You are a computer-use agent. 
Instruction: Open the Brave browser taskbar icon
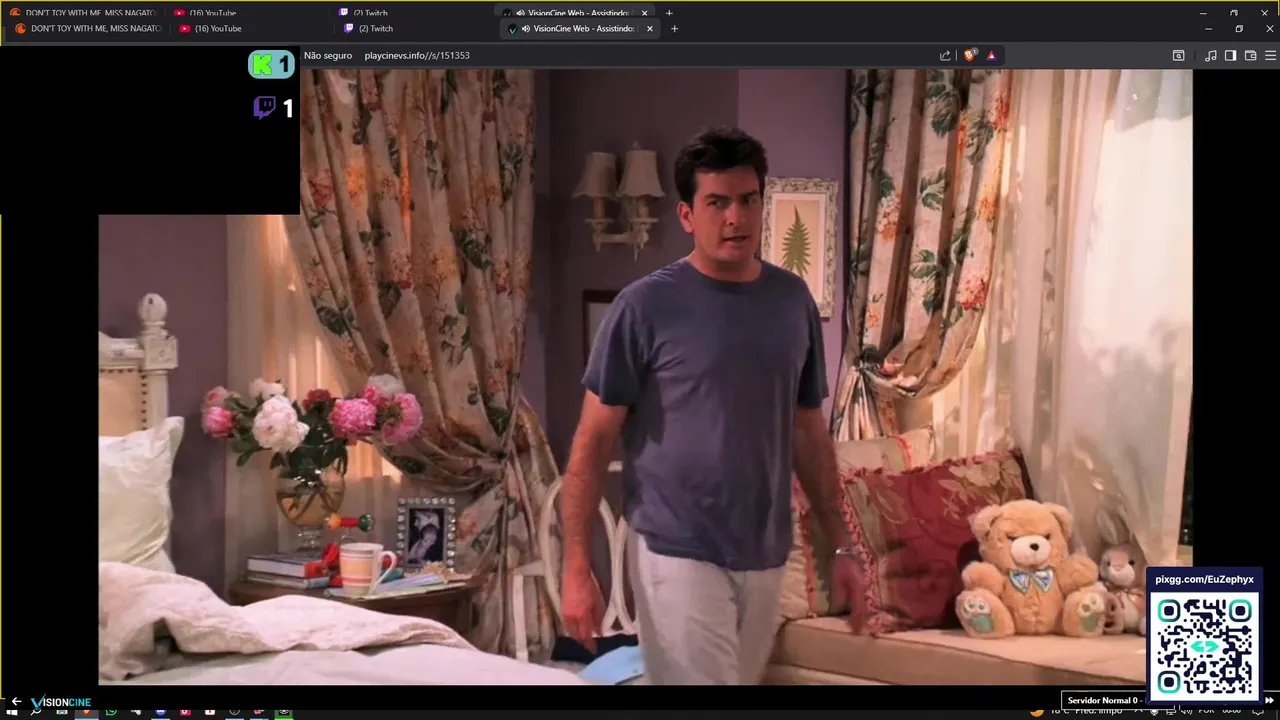[86, 712]
